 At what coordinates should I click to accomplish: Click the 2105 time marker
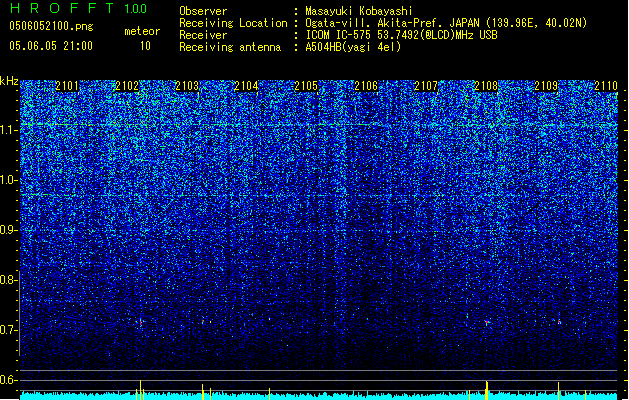tap(306, 86)
